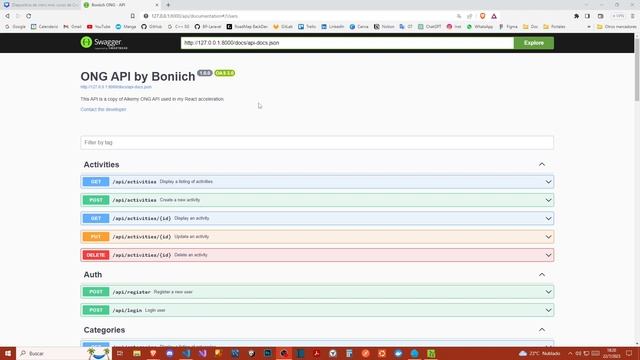Click the Categories section heading
Screen dimensions: 640x360
(104, 330)
